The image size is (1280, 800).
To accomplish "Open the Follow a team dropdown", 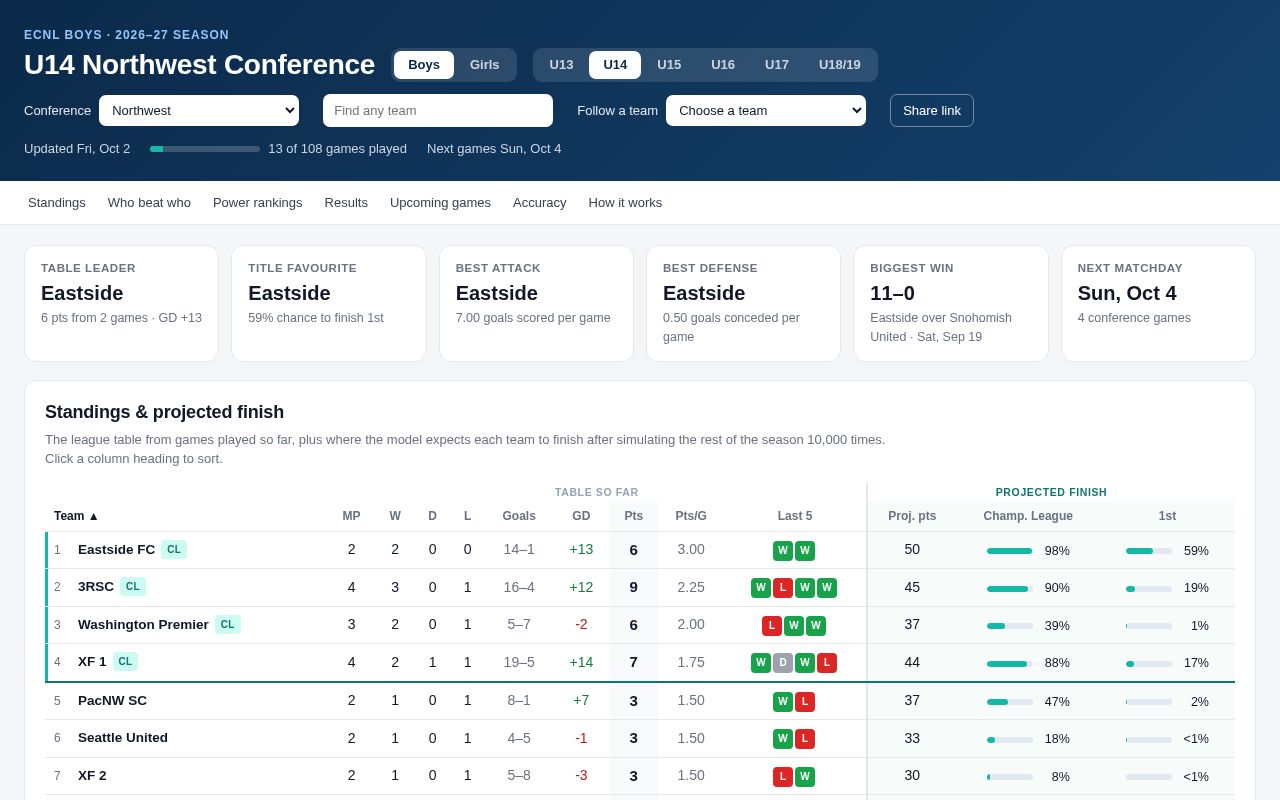I will 766,110.
